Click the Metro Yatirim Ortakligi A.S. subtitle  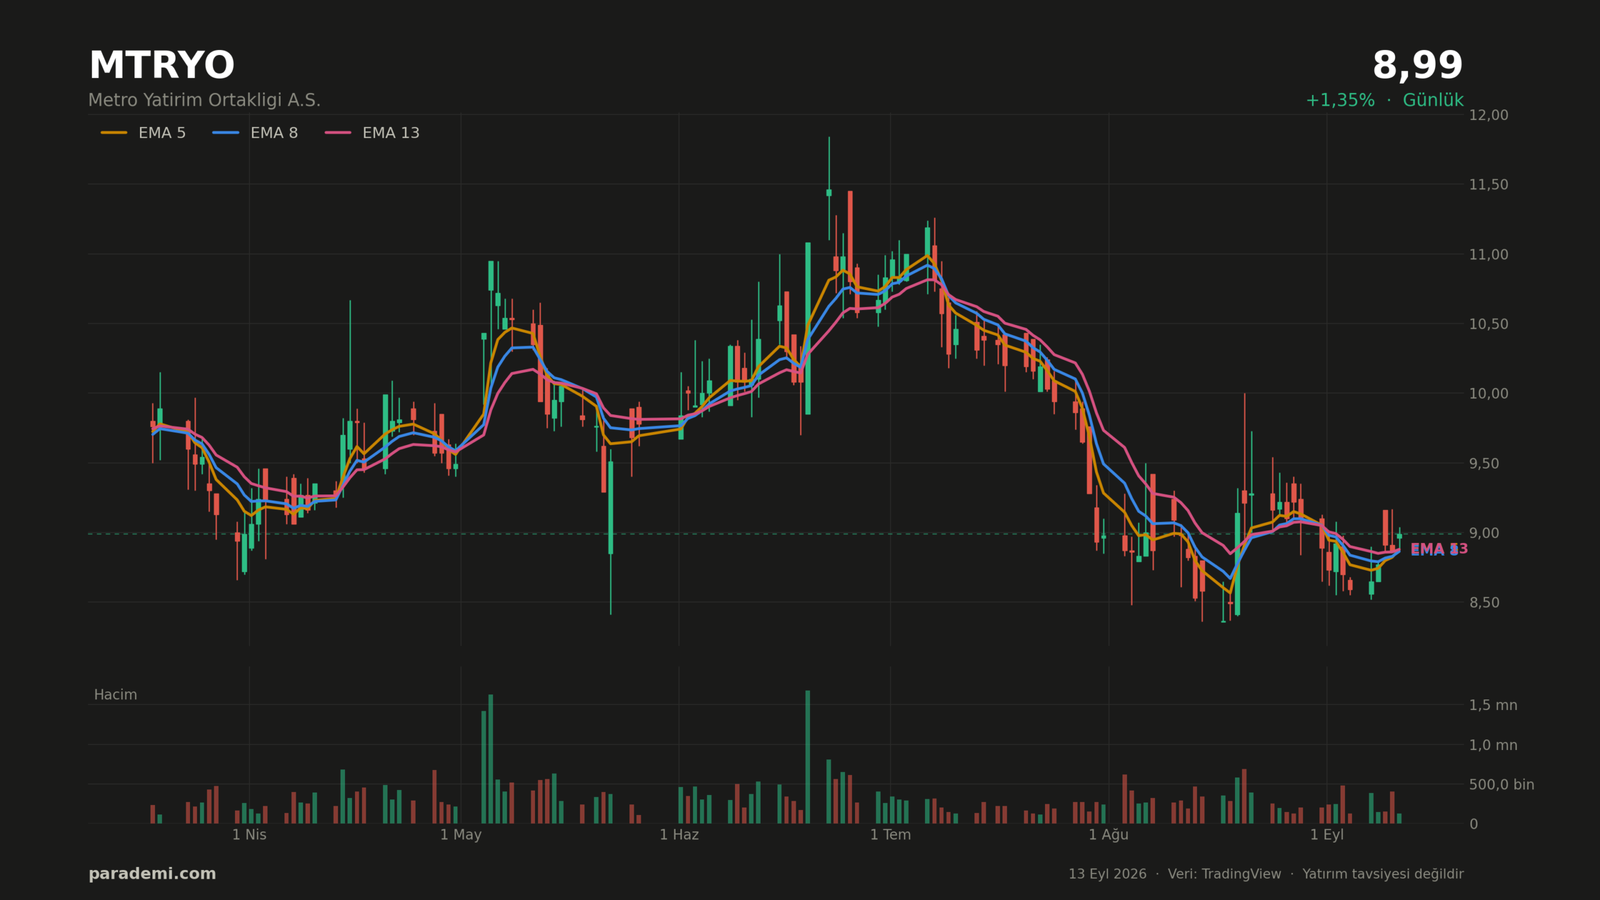pyautogui.click(x=204, y=100)
